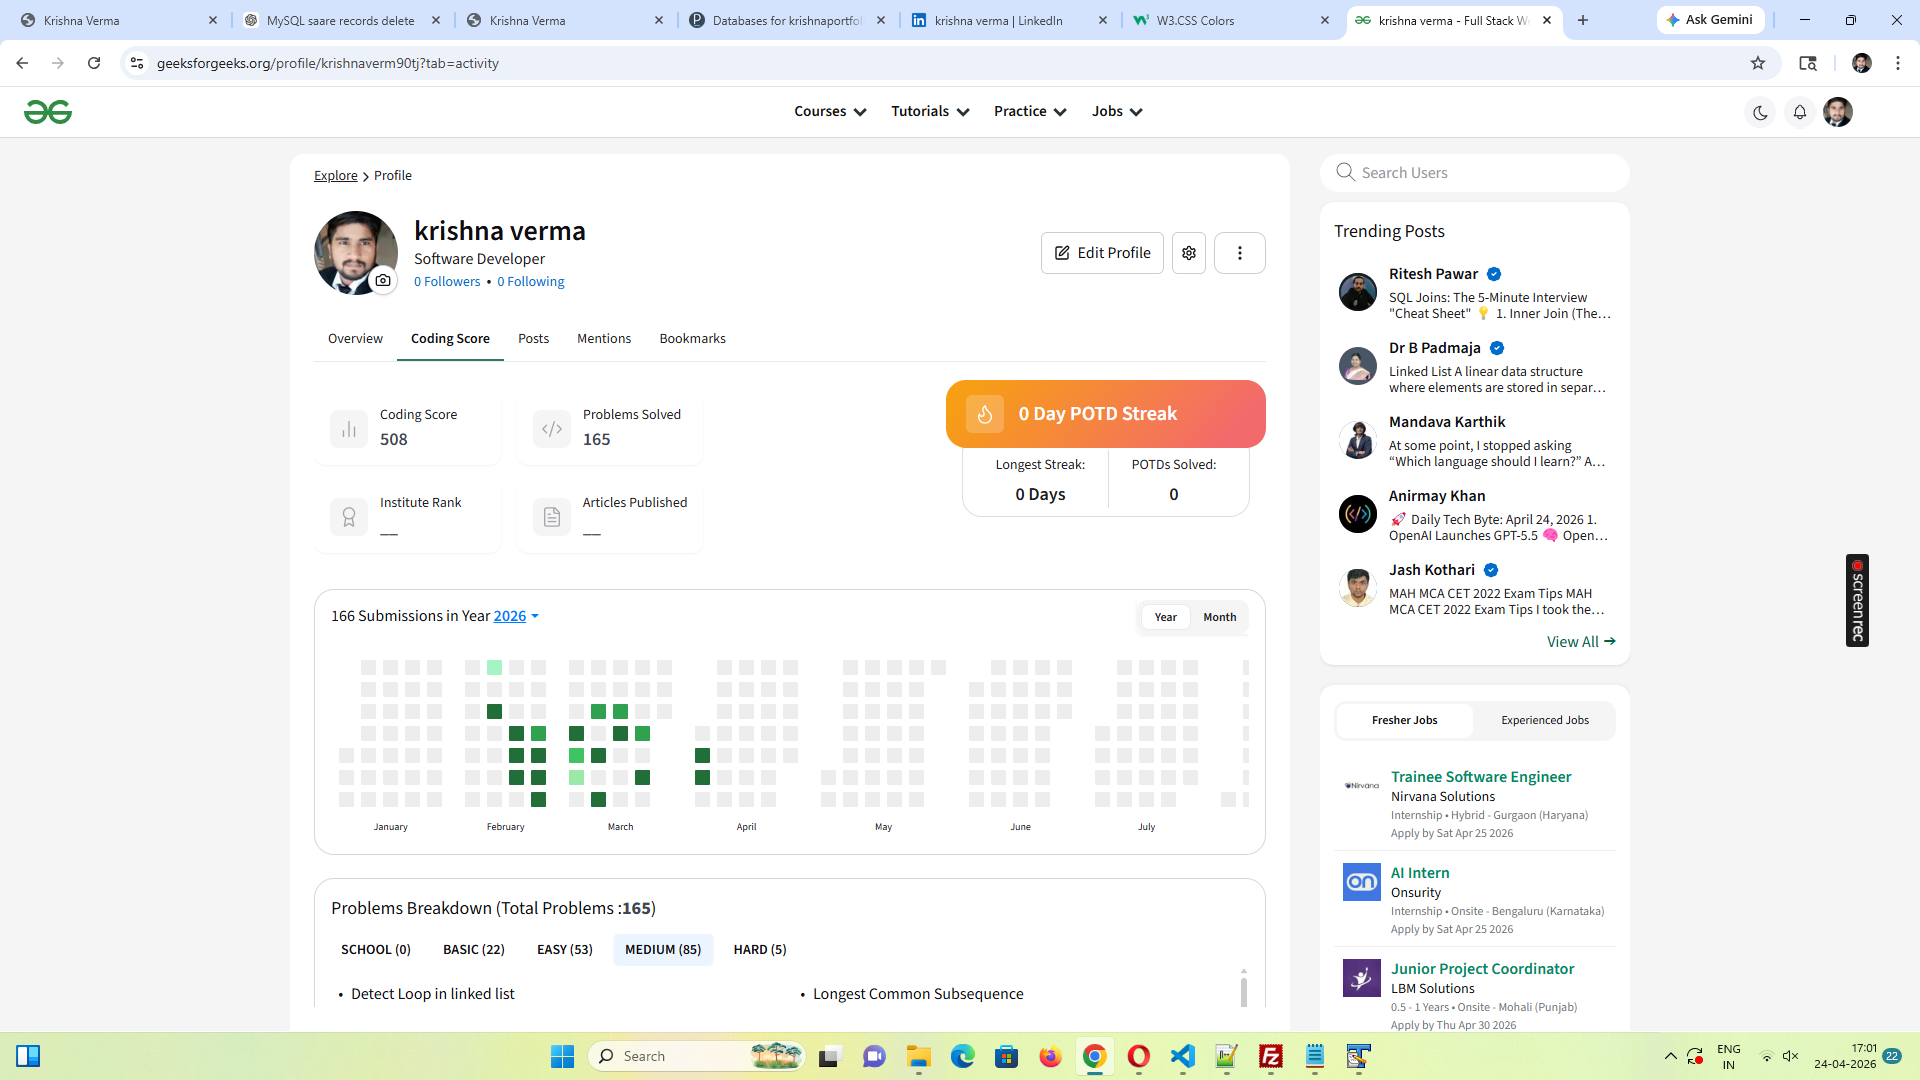Click the Edit Profile button
The image size is (1920, 1080).
pos(1102,253)
